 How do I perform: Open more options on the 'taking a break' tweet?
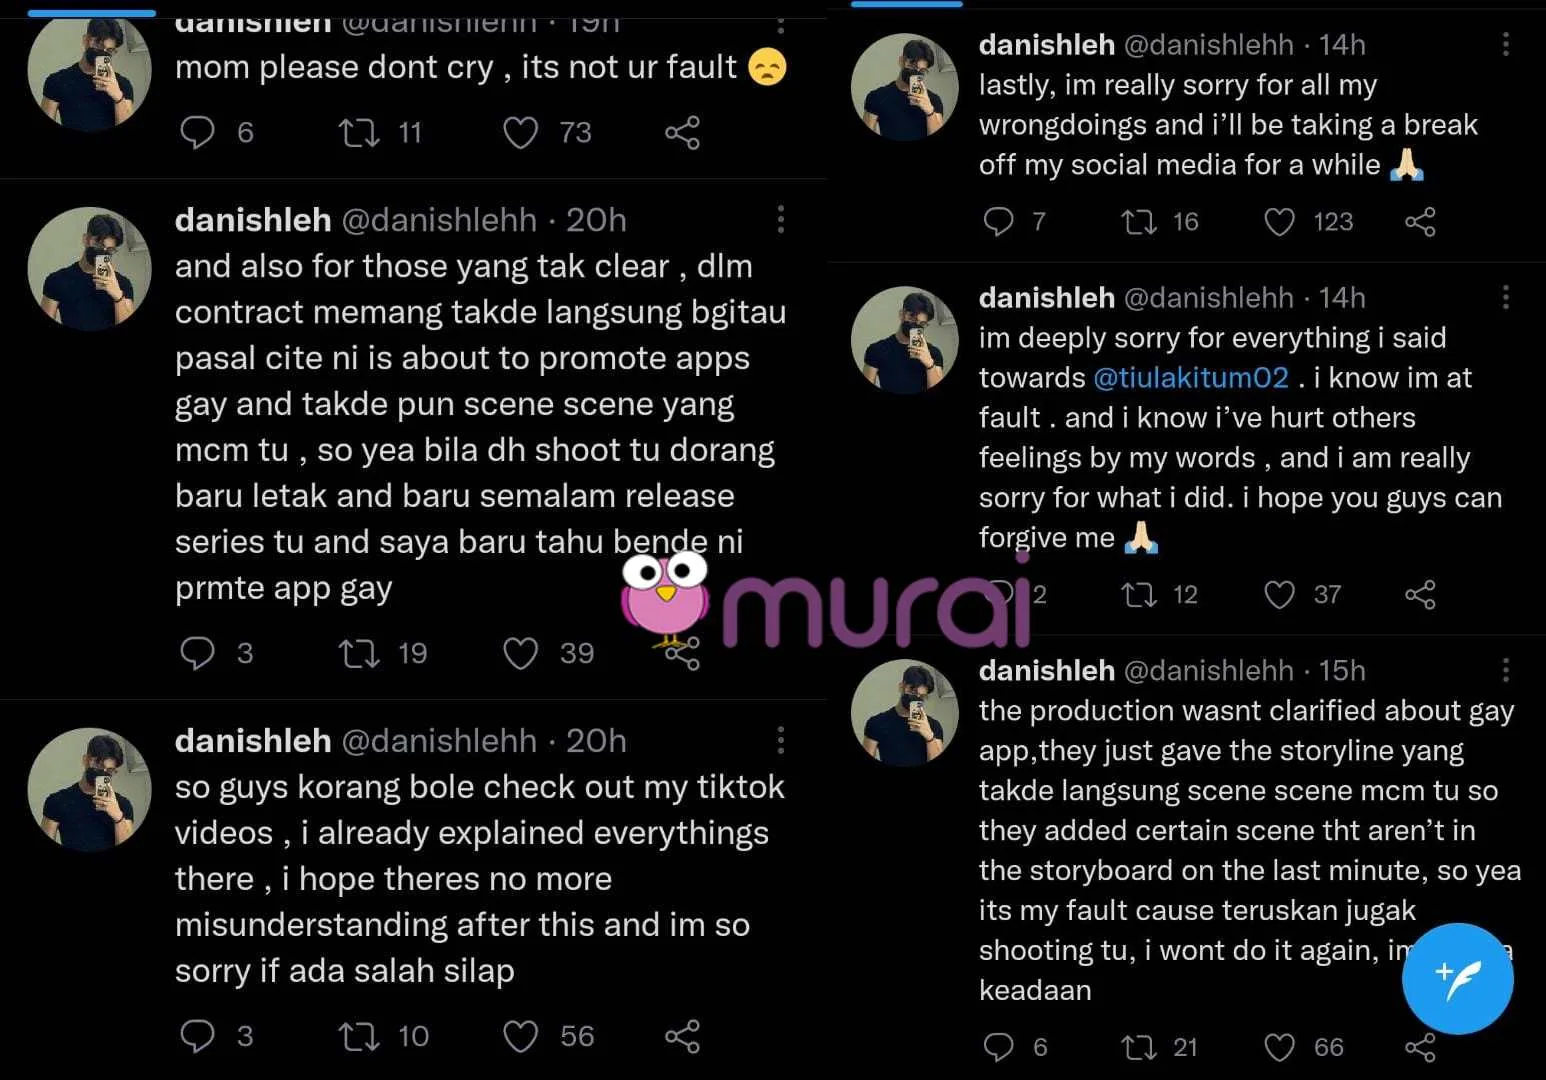tap(1505, 45)
